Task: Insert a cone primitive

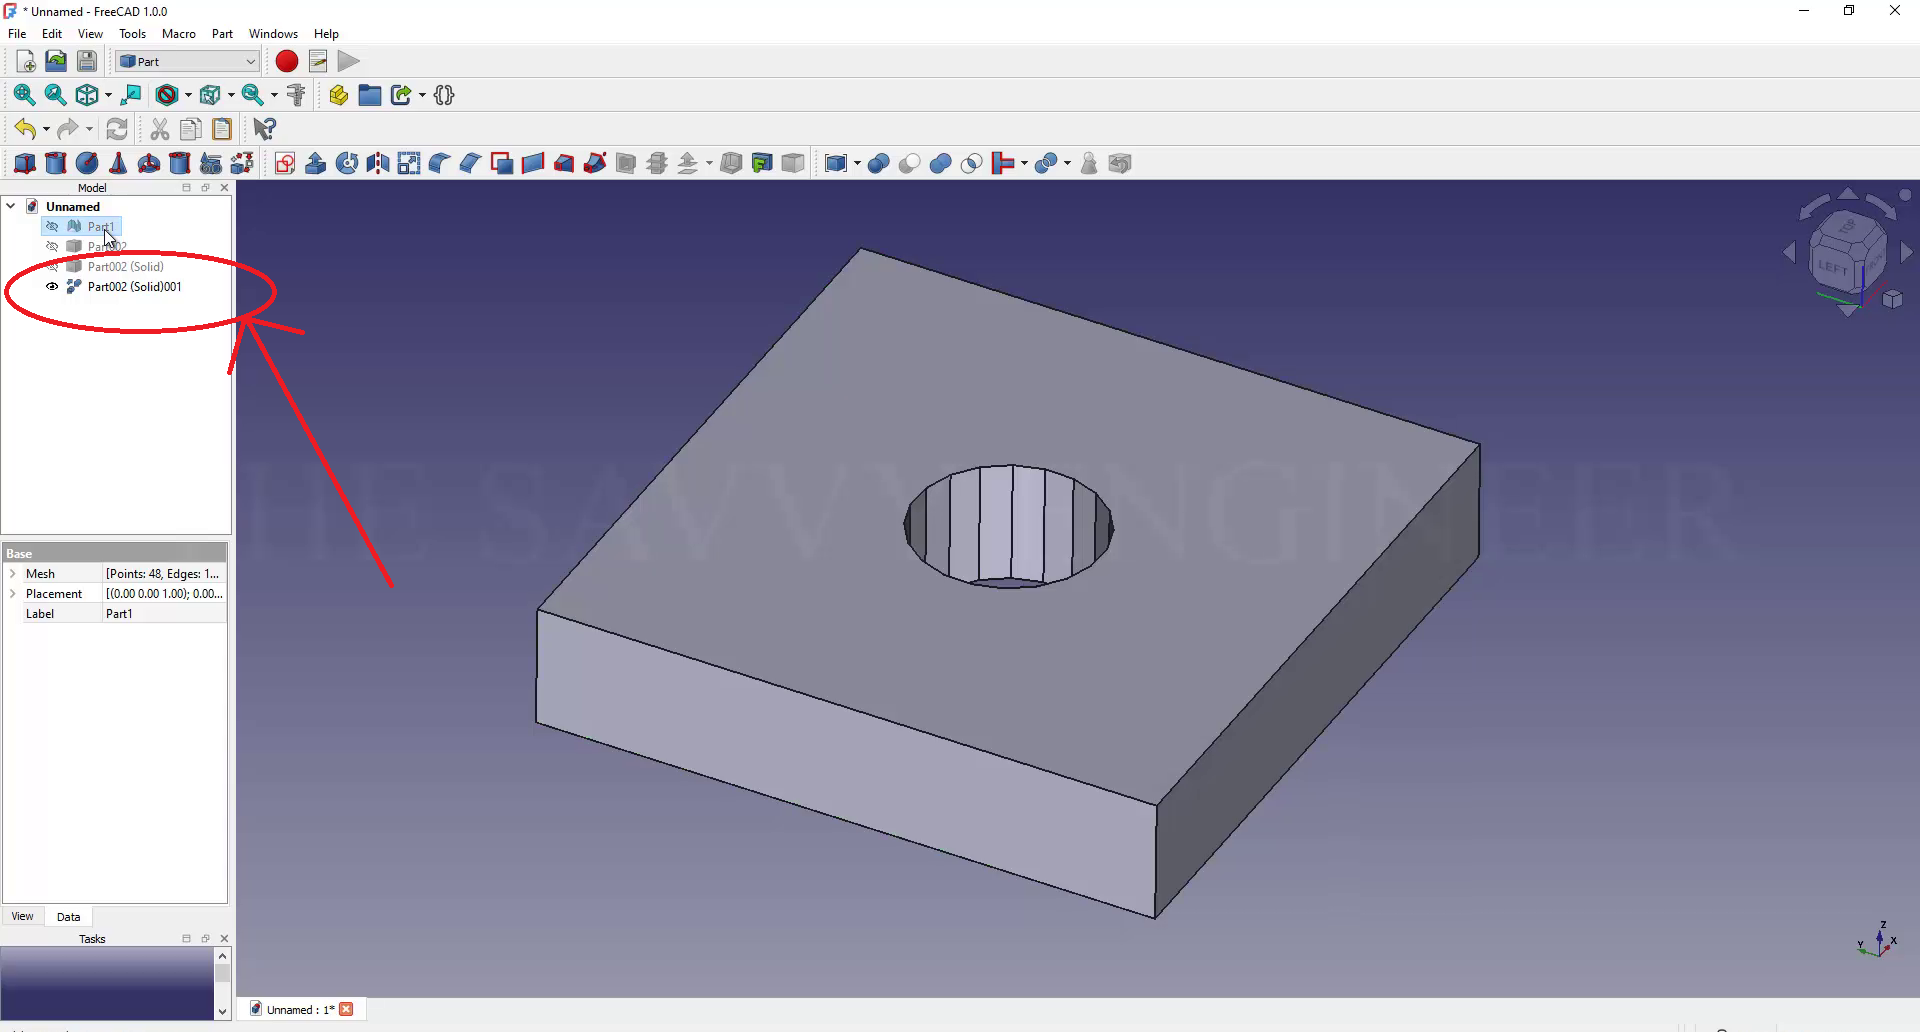Action: 118,164
